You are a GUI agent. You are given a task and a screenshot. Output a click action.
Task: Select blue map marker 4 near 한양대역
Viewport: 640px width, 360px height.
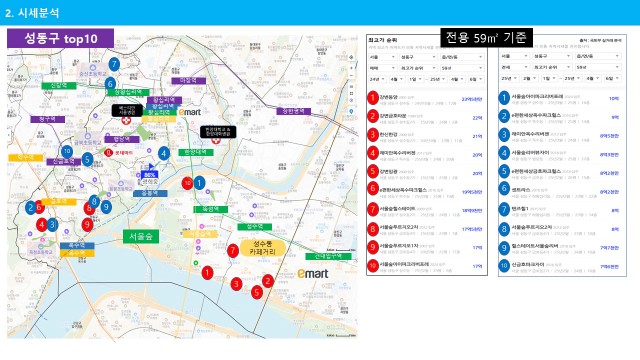tap(164, 153)
